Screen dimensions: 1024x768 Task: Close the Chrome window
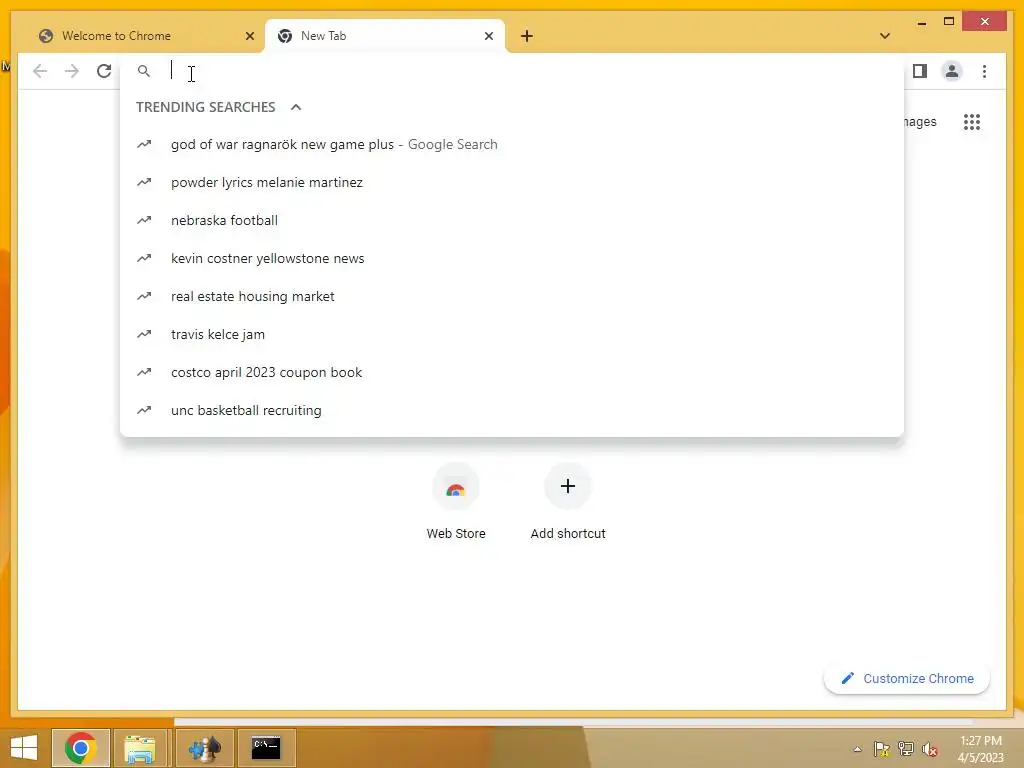985,22
